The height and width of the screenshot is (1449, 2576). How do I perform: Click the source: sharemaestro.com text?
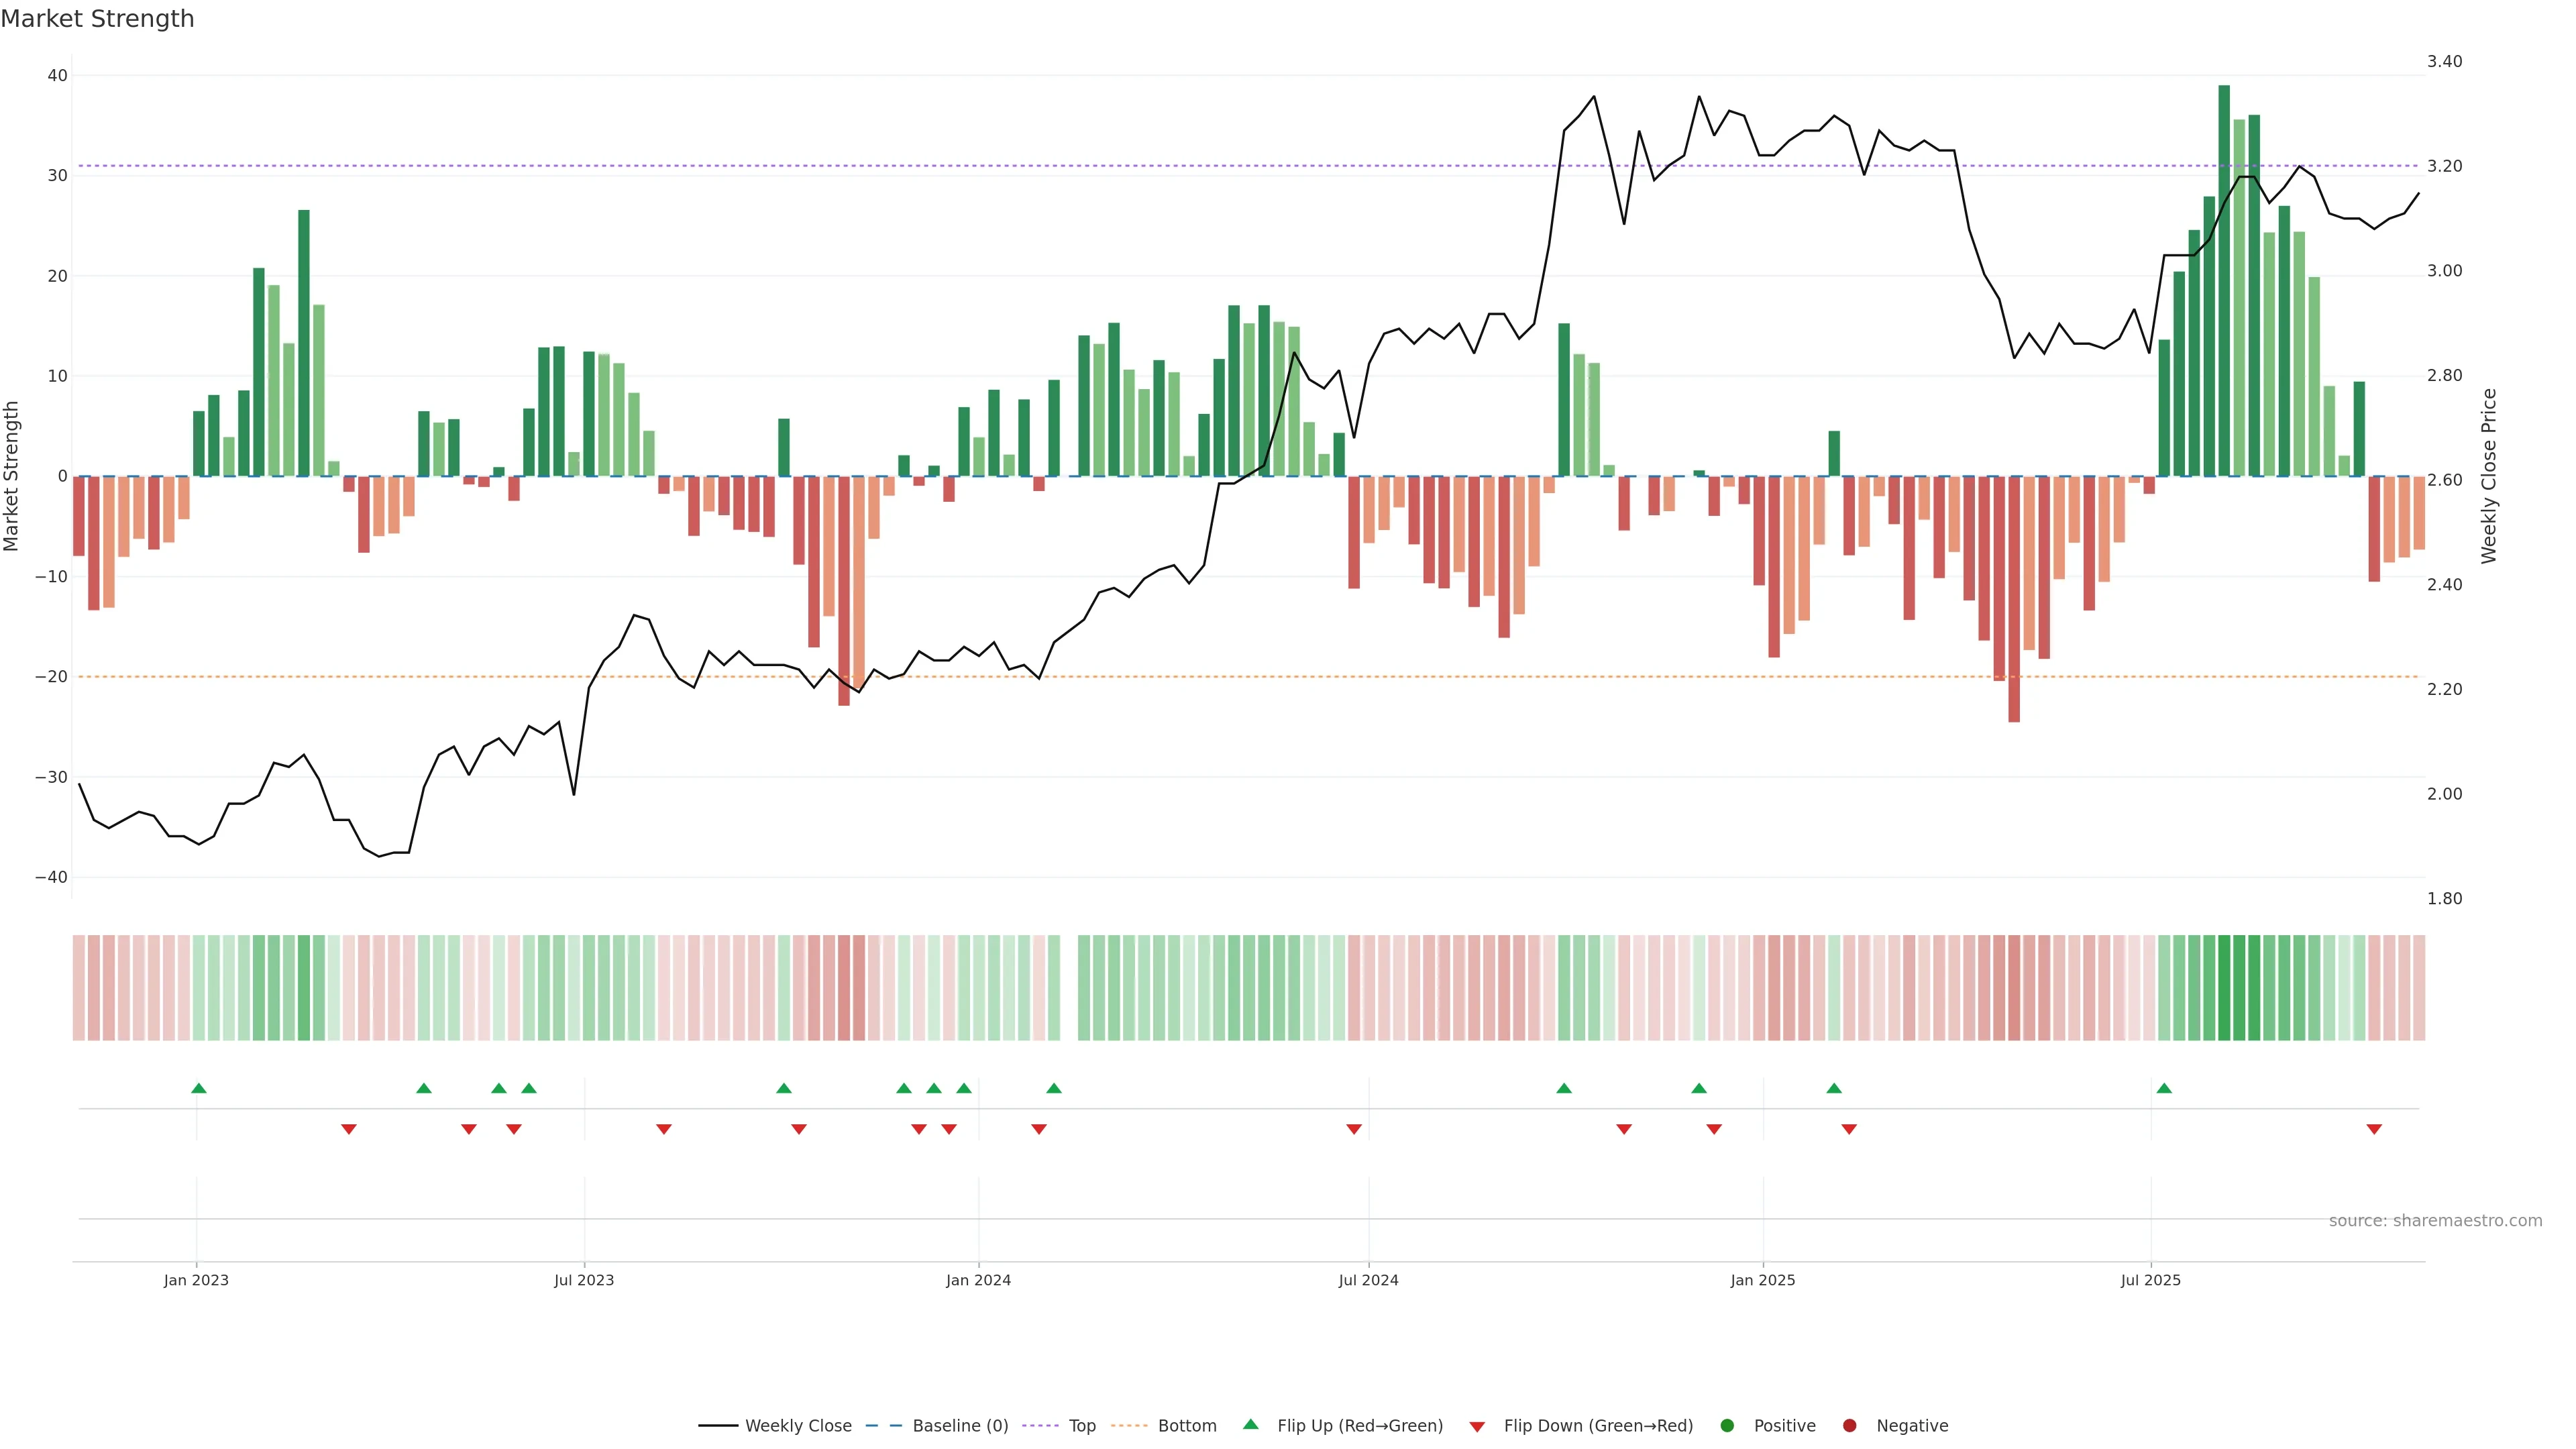click(2435, 1220)
